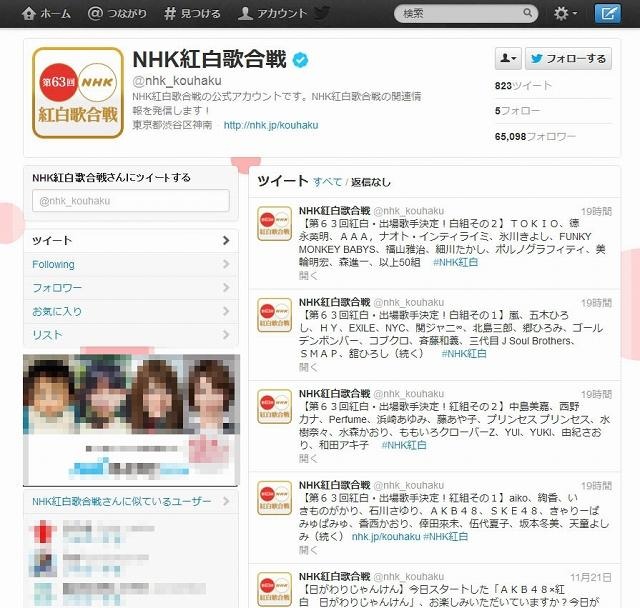
Task: Open nhk.jp/kouhaku link in 紅組その1 tweet
Action: 386,536
